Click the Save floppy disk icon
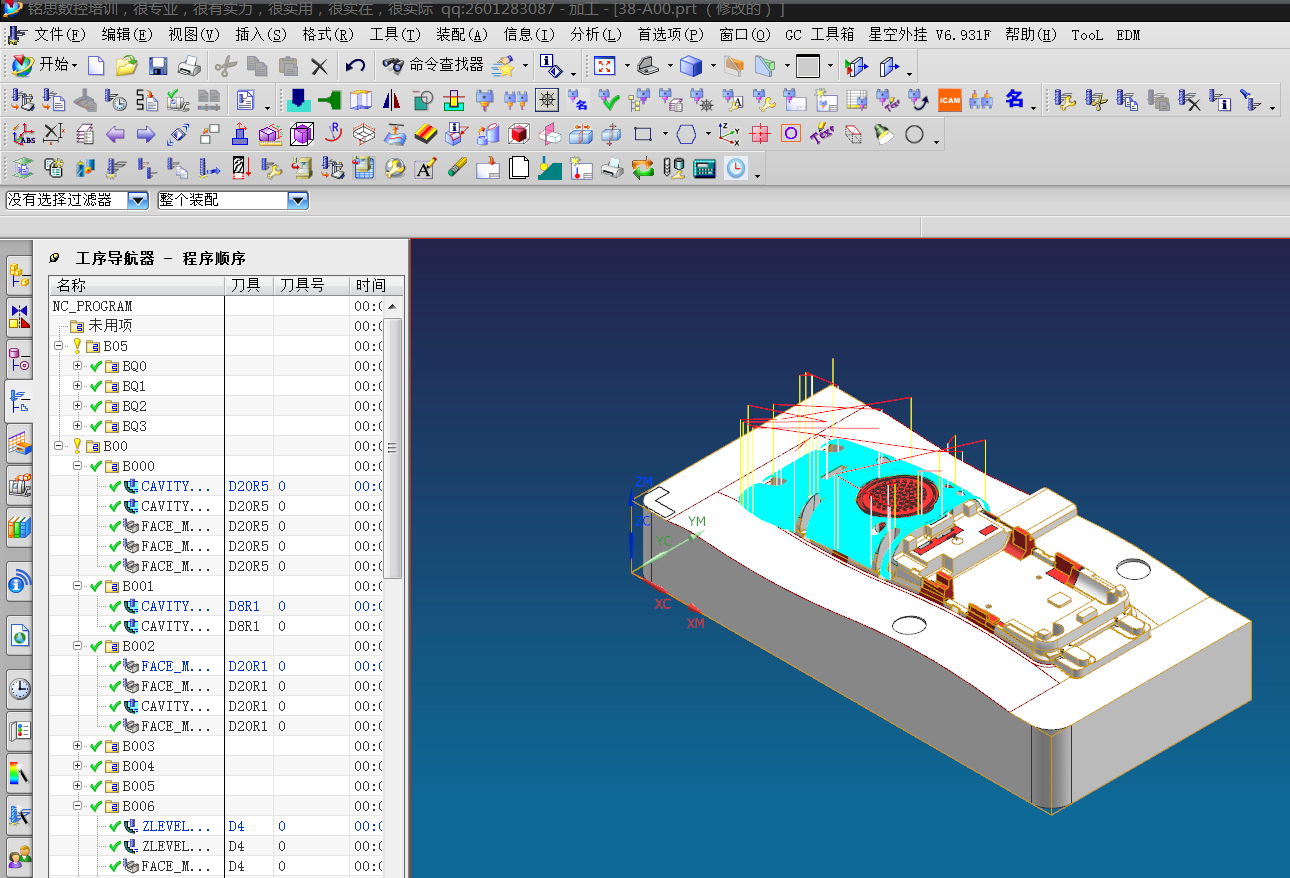 coord(158,66)
